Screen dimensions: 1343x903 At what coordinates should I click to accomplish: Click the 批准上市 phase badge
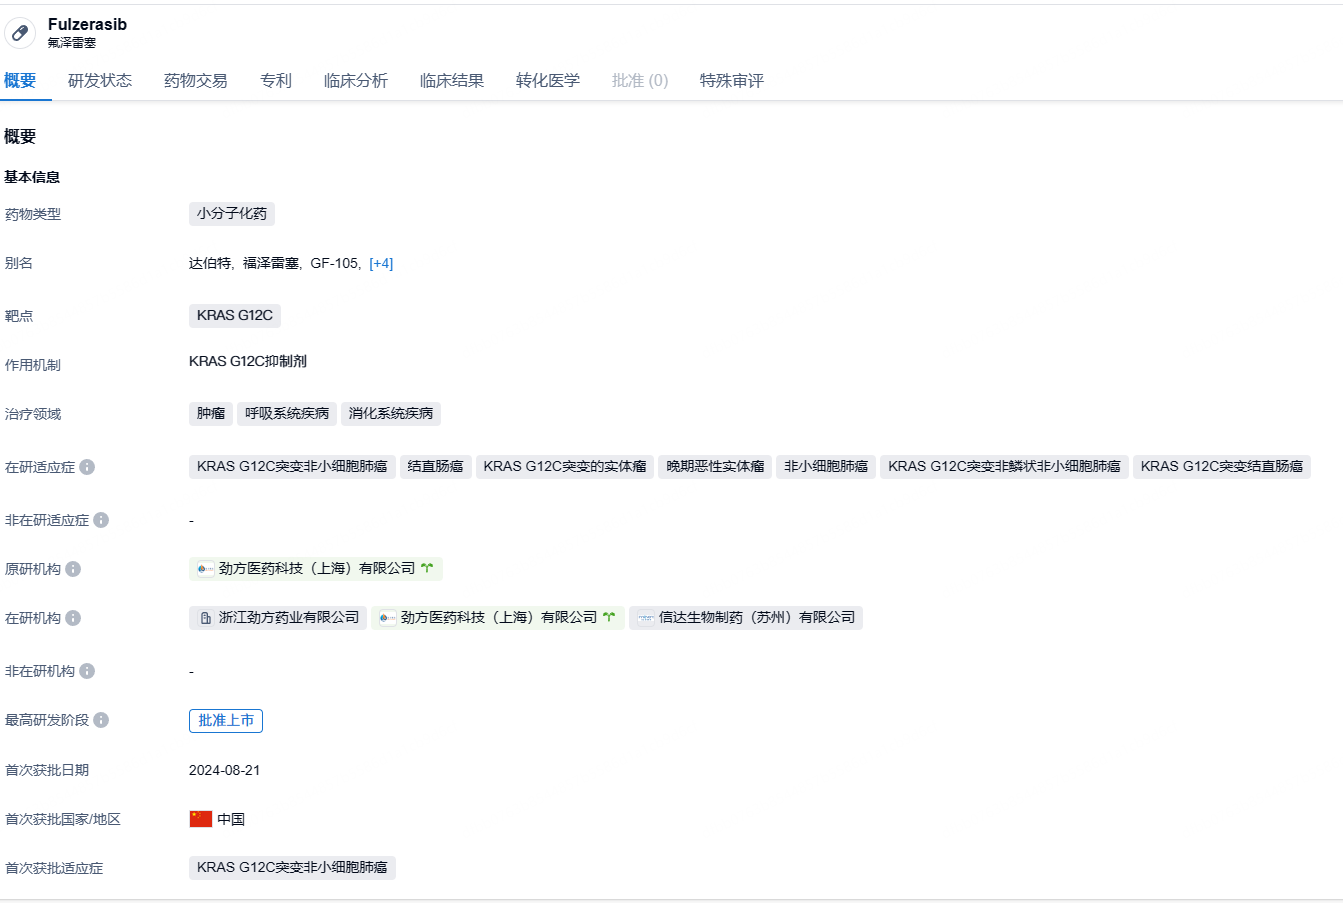pyautogui.click(x=226, y=721)
